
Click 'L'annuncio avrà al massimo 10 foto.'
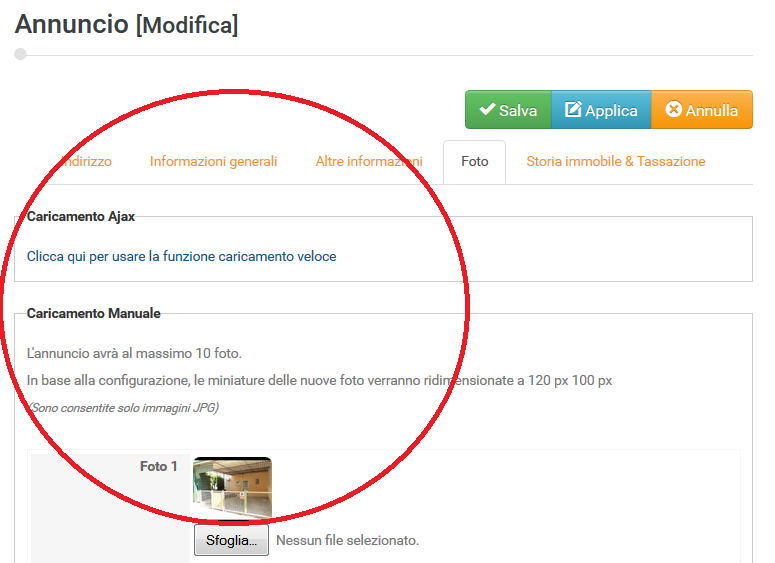point(134,353)
